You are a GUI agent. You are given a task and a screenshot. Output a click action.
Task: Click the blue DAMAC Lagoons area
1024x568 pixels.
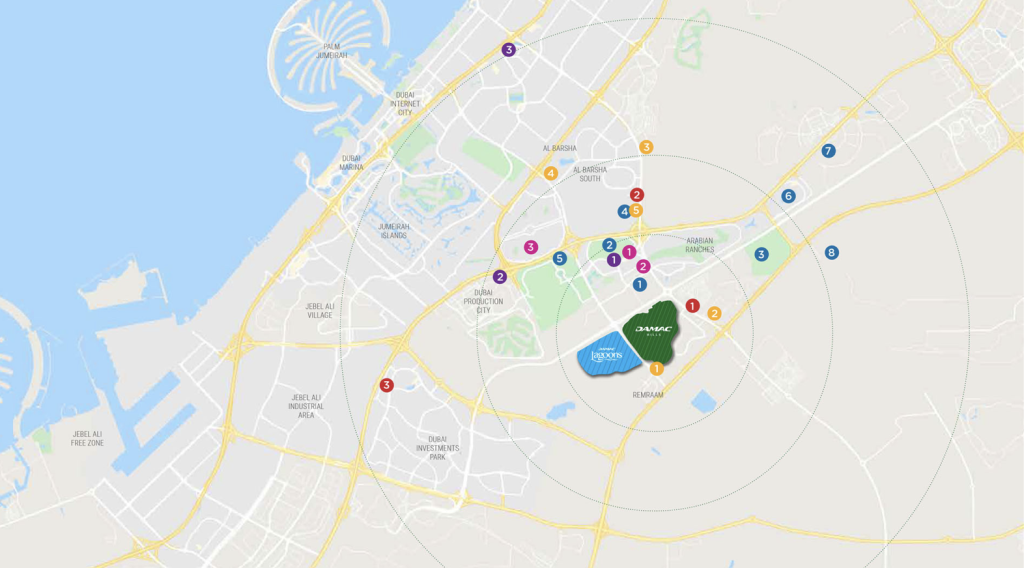[607, 355]
